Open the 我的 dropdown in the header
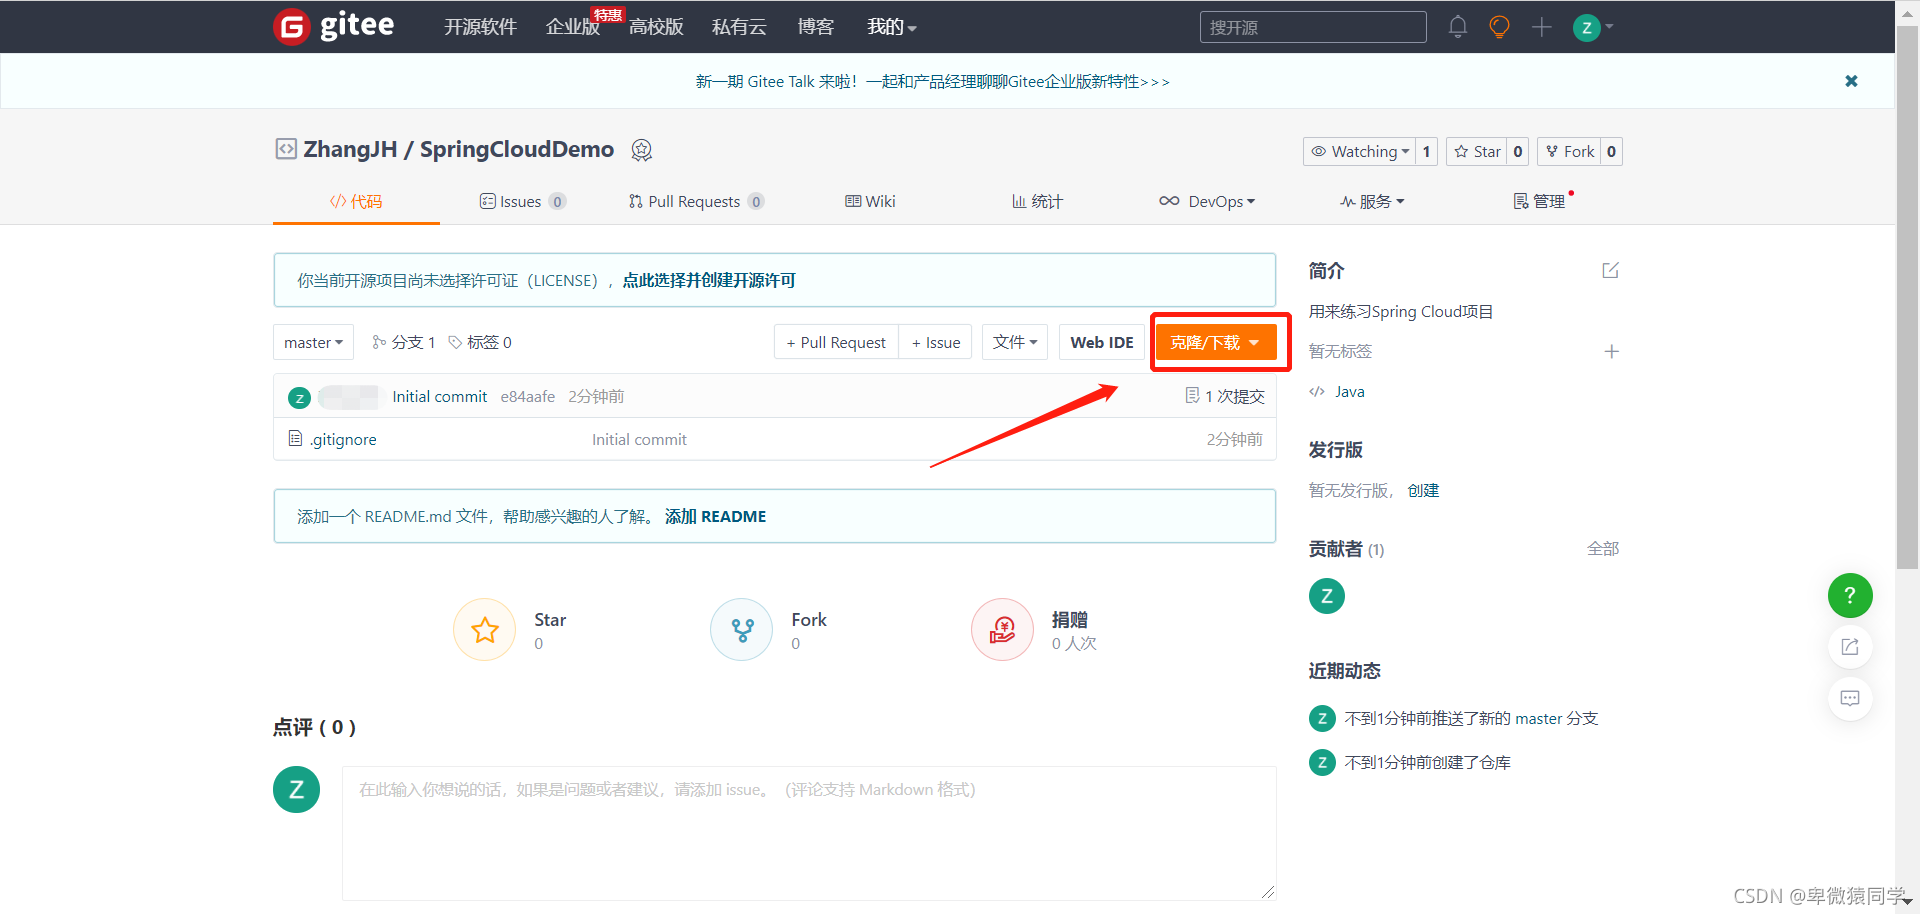 pyautogui.click(x=892, y=27)
